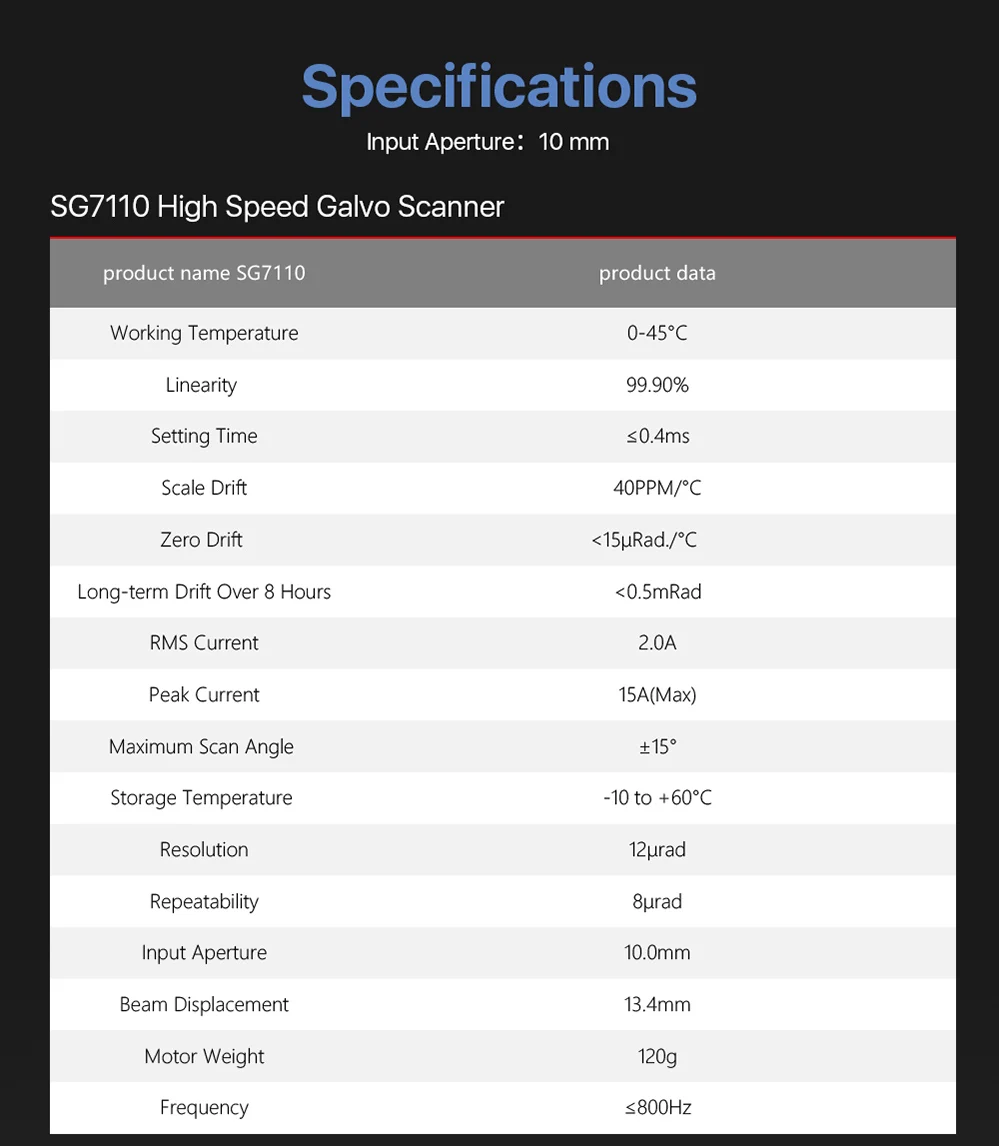Select the SG7110 High Speed Galvo Scanner title
This screenshot has height=1146, width=999.
[277, 207]
